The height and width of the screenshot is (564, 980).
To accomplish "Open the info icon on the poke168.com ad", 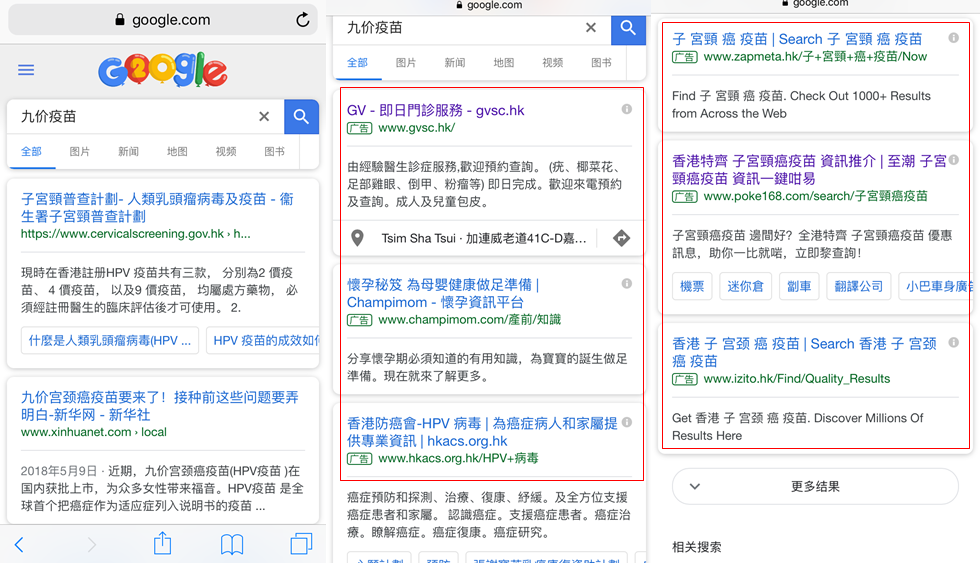I will coord(954,159).
